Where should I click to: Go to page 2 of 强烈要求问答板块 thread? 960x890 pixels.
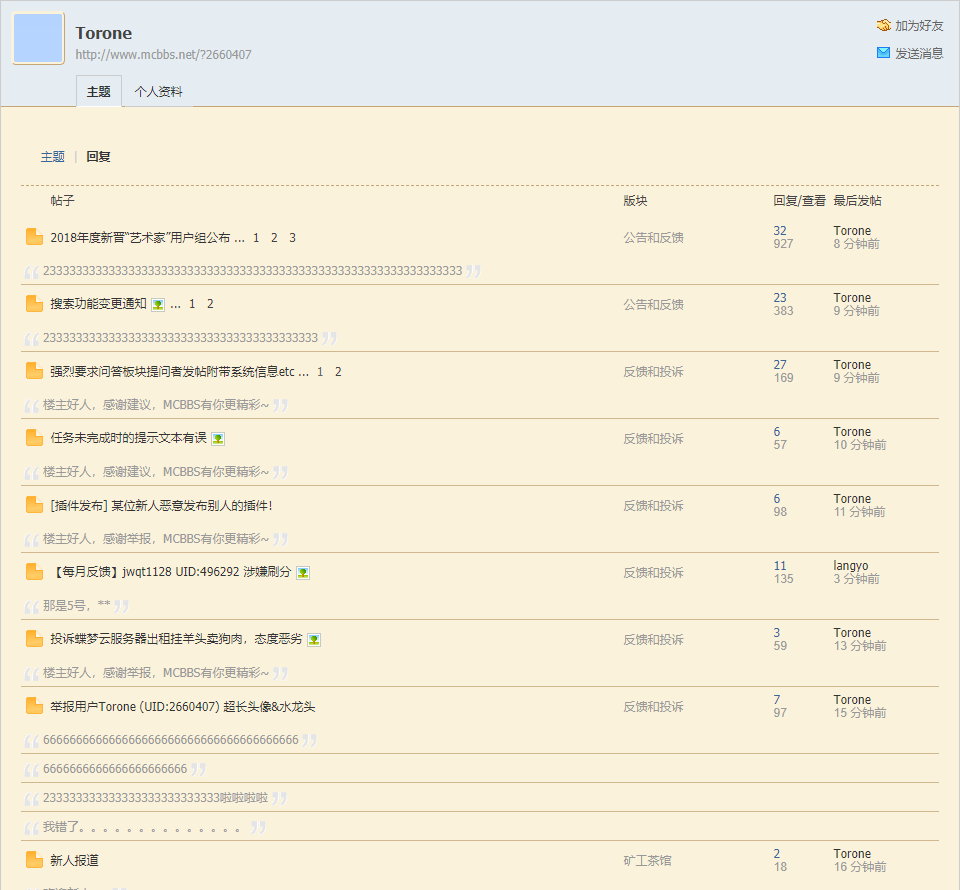click(x=338, y=372)
